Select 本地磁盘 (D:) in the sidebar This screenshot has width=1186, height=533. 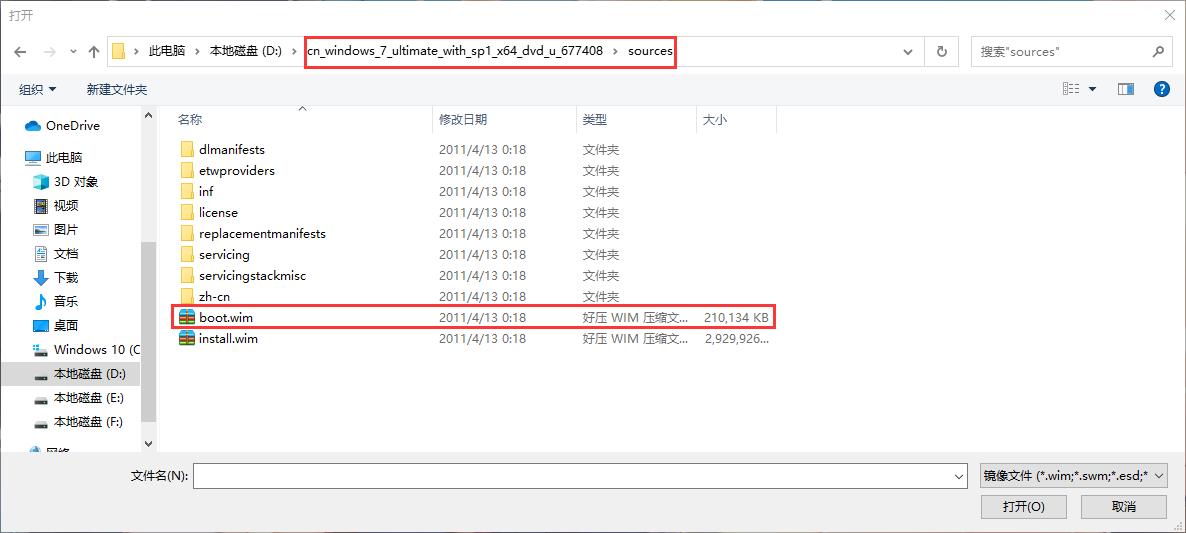click(x=79, y=373)
